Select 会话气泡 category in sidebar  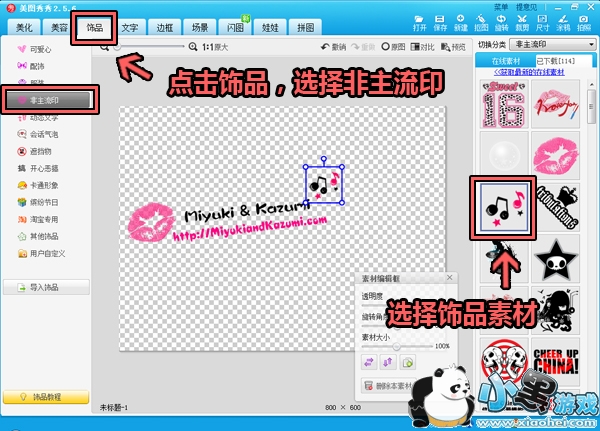[x=38, y=134]
